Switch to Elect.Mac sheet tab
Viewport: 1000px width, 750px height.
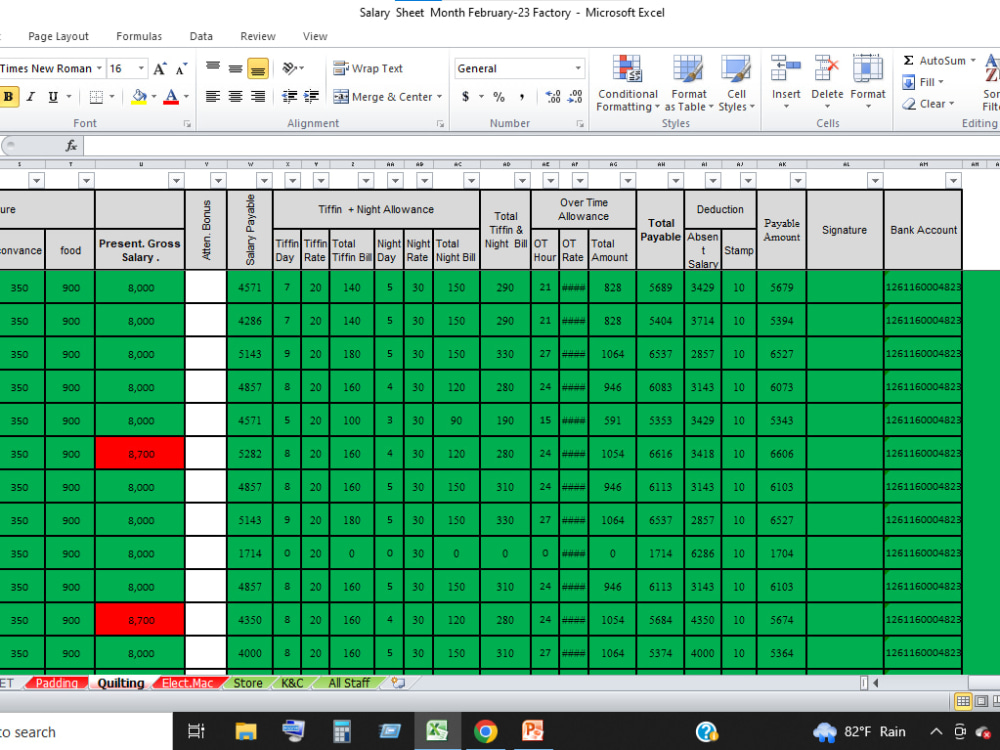[188, 683]
